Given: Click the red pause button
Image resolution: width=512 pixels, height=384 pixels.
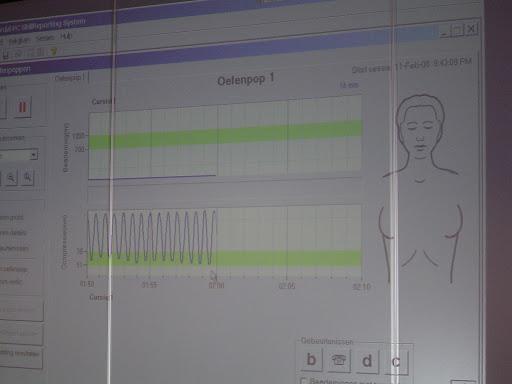Looking at the screenshot, I should point(22,107).
